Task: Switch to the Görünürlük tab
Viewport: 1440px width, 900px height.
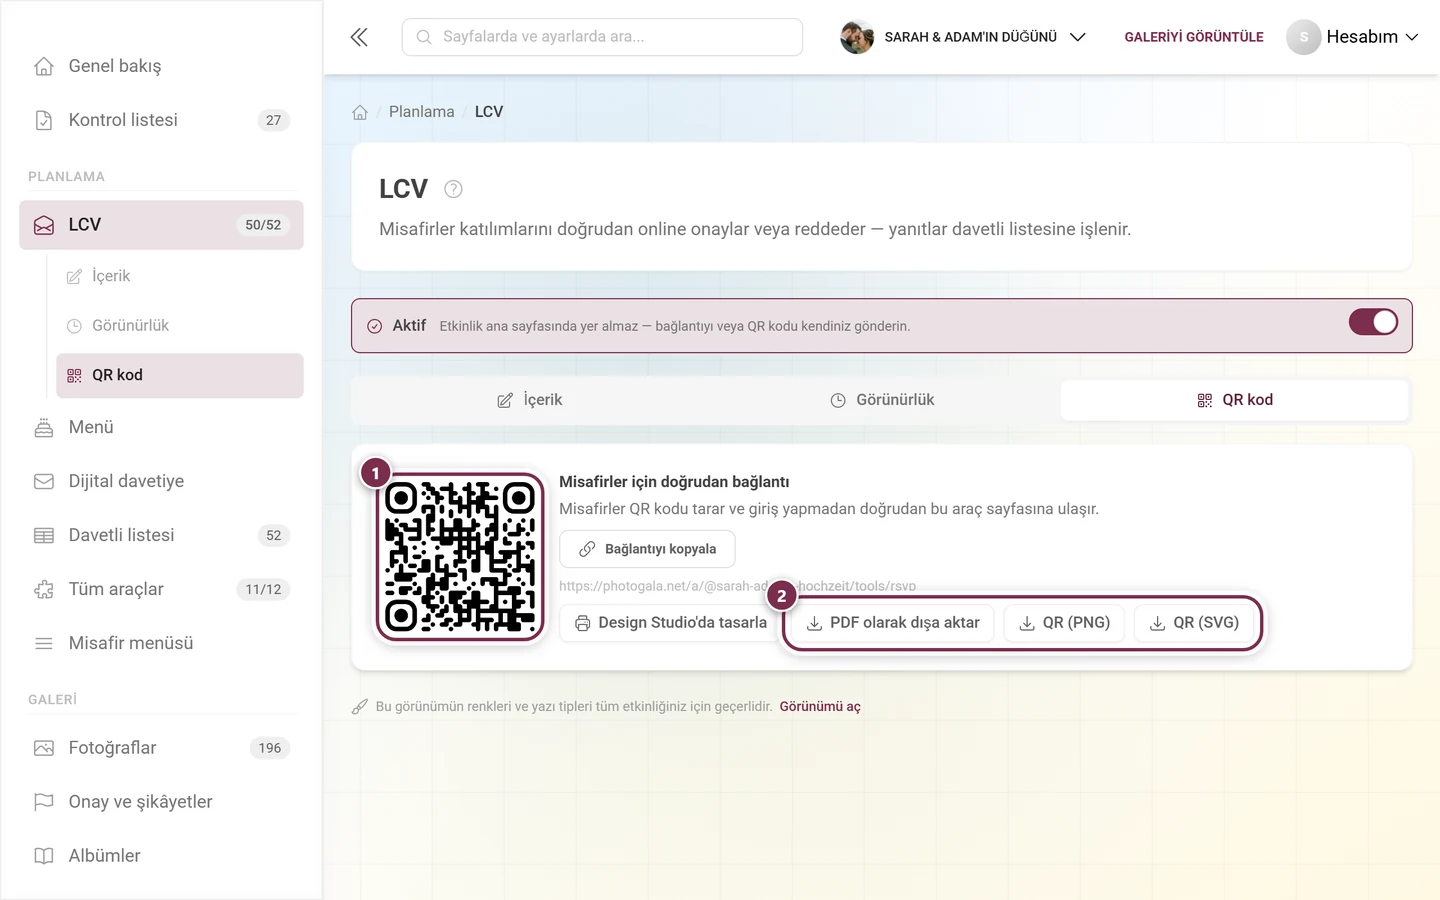Action: 882,400
